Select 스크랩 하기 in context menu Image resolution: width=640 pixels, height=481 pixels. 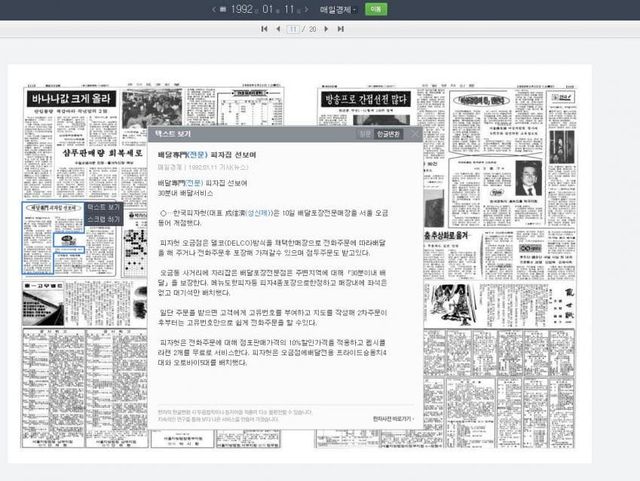(x=104, y=218)
